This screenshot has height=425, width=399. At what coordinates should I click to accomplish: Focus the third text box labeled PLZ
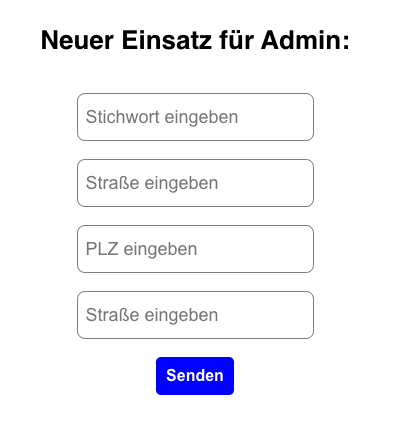(x=195, y=249)
